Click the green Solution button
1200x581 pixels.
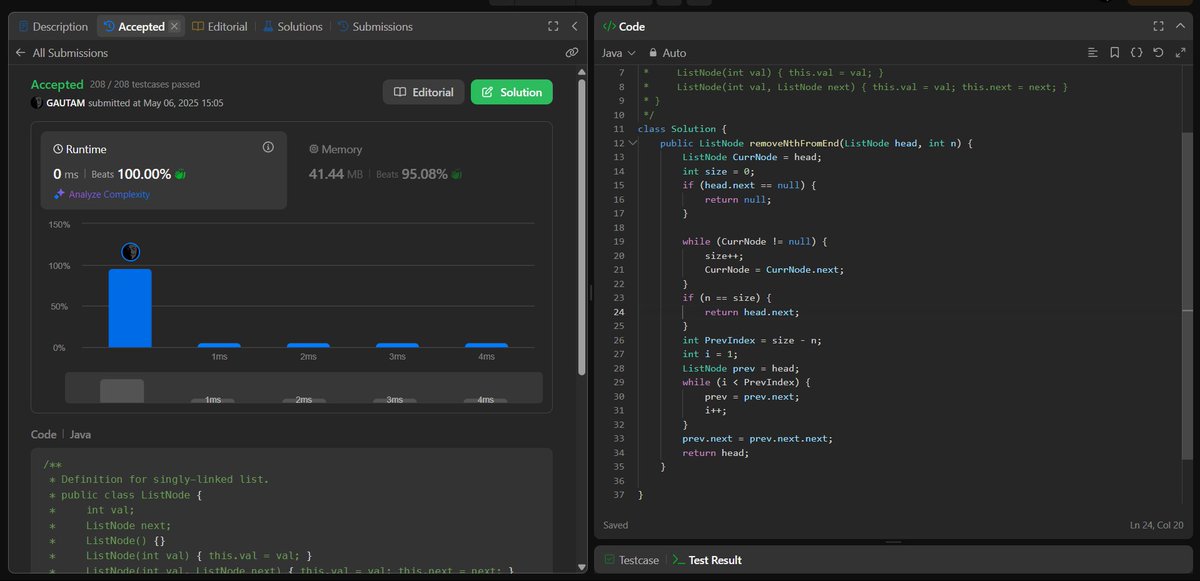512,92
